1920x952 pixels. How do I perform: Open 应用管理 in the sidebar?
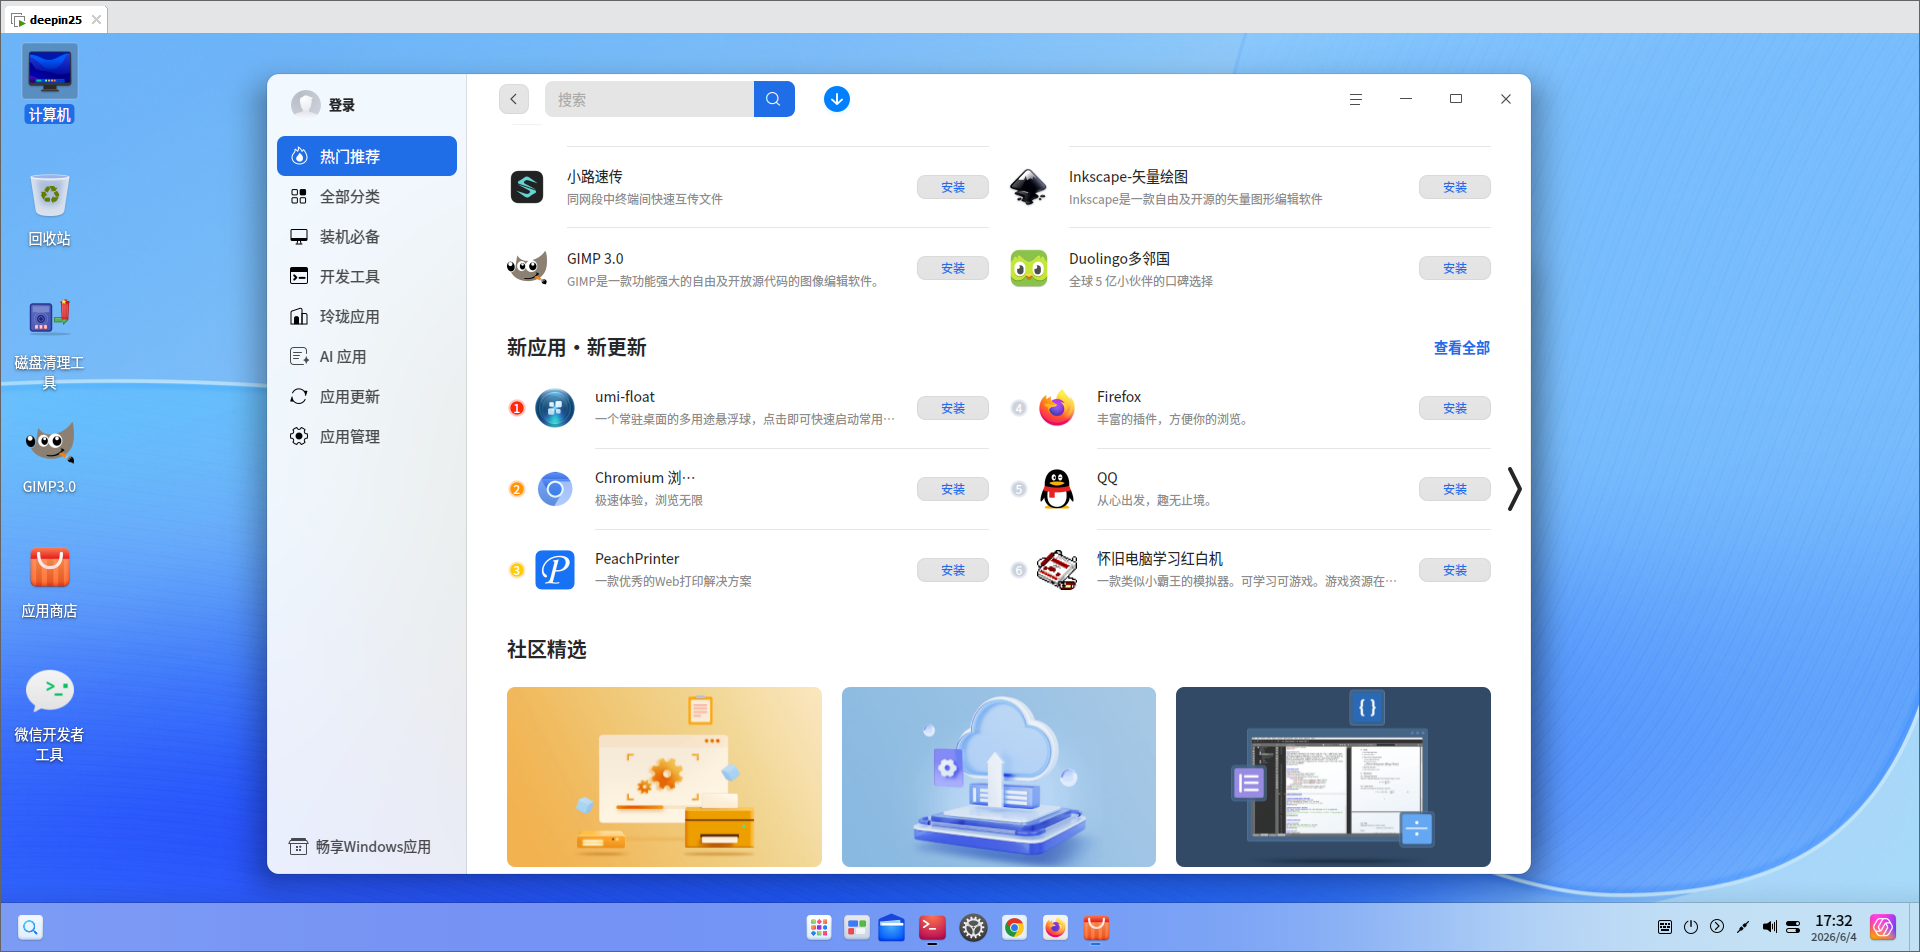point(367,436)
